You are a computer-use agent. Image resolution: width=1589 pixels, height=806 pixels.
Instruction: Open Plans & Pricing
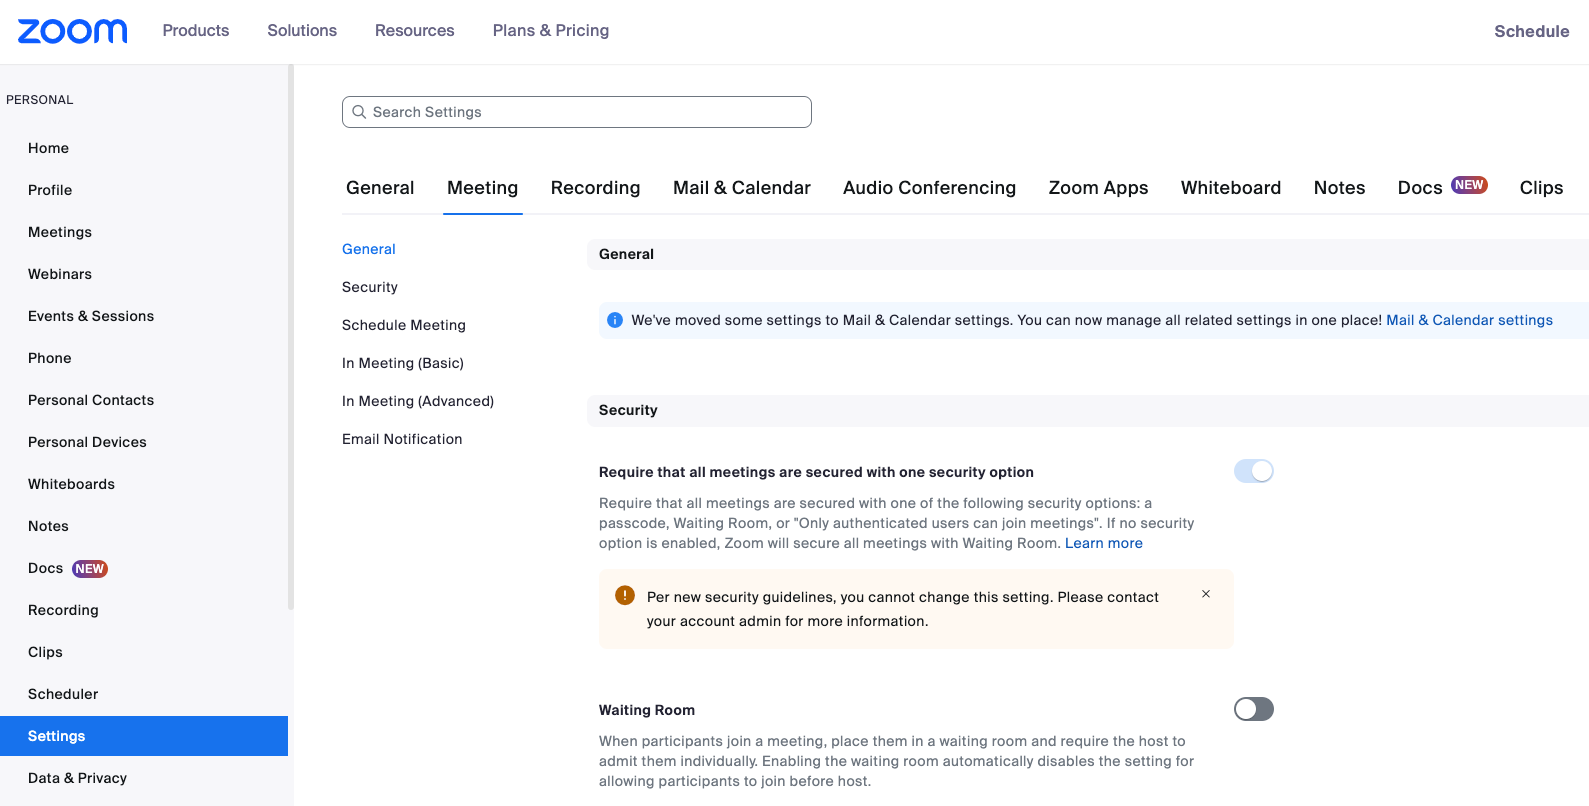pyautogui.click(x=551, y=31)
